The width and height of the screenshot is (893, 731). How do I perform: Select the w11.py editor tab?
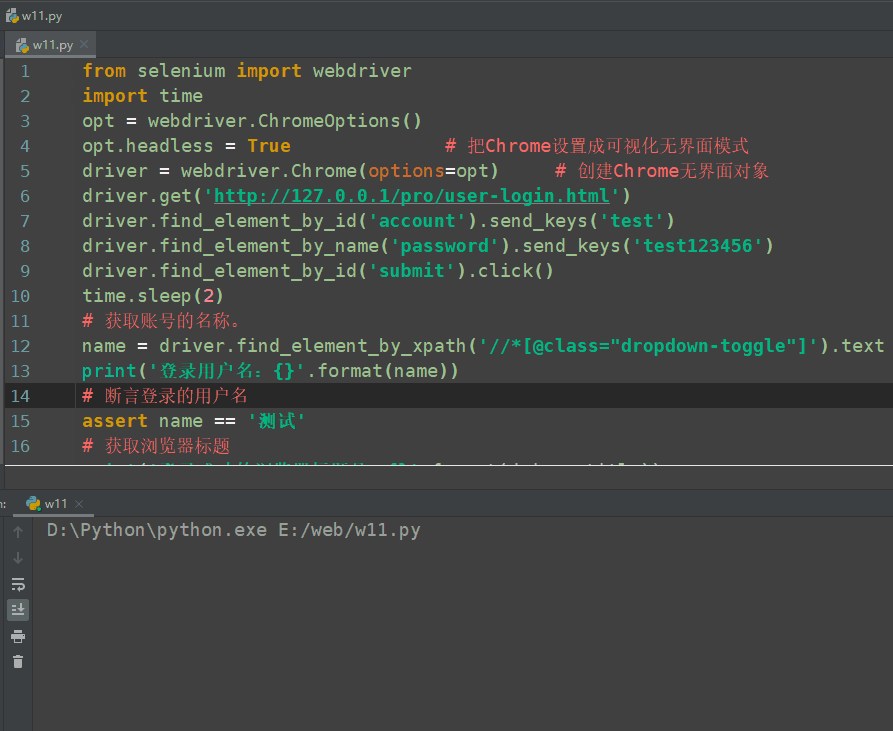pos(50,44)
